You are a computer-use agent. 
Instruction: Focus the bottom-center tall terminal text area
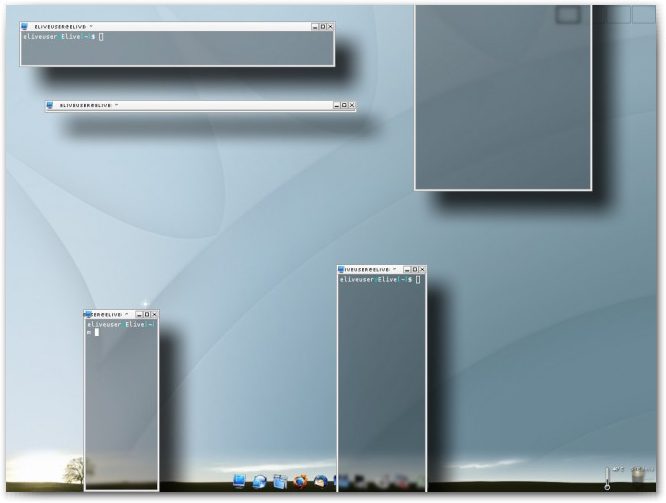coord(381,380)
